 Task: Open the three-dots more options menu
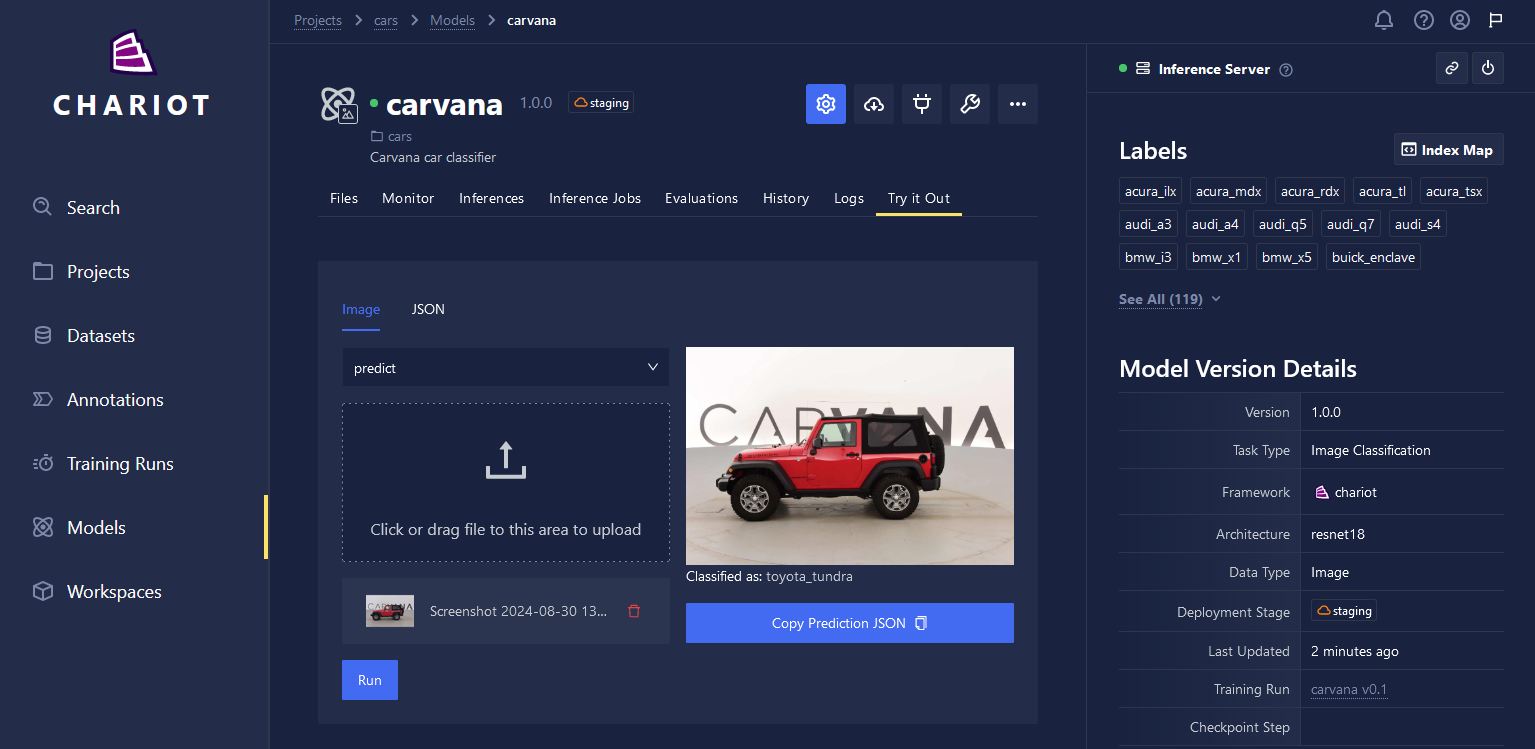[1018, 104]
